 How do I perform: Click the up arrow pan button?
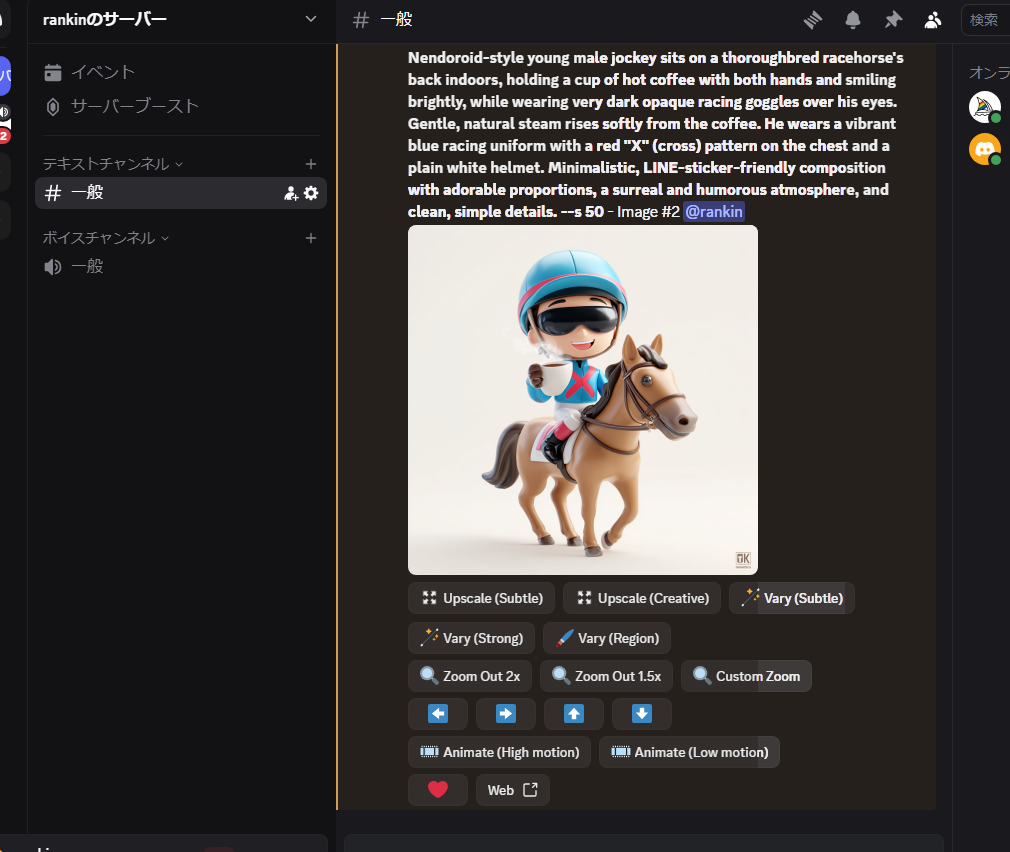point(573,714)
